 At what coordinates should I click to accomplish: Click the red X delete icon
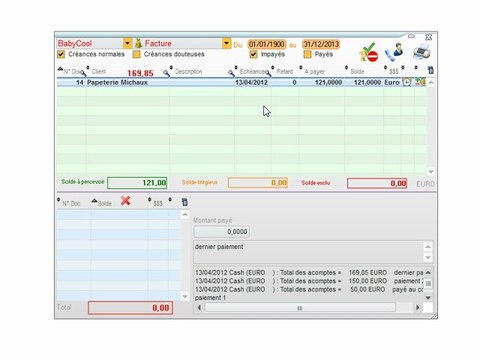coord(125,201)
